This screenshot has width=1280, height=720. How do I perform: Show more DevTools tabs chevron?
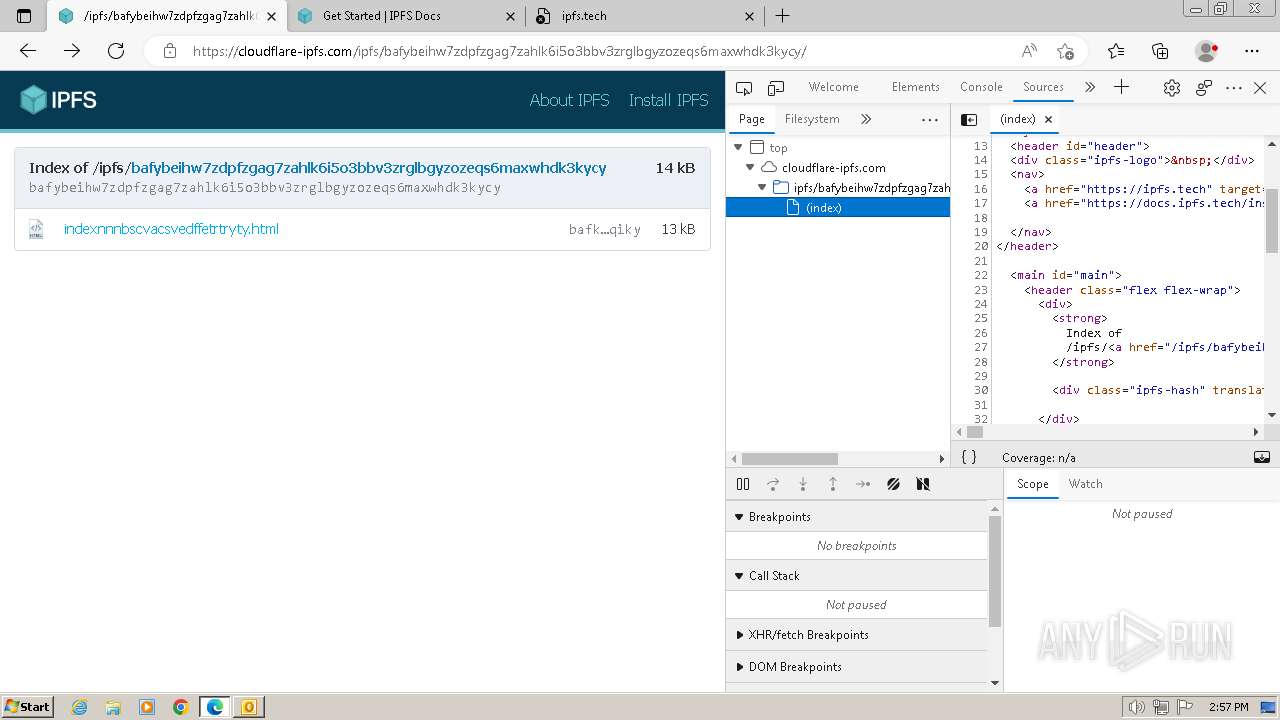tap(1090, 87)
